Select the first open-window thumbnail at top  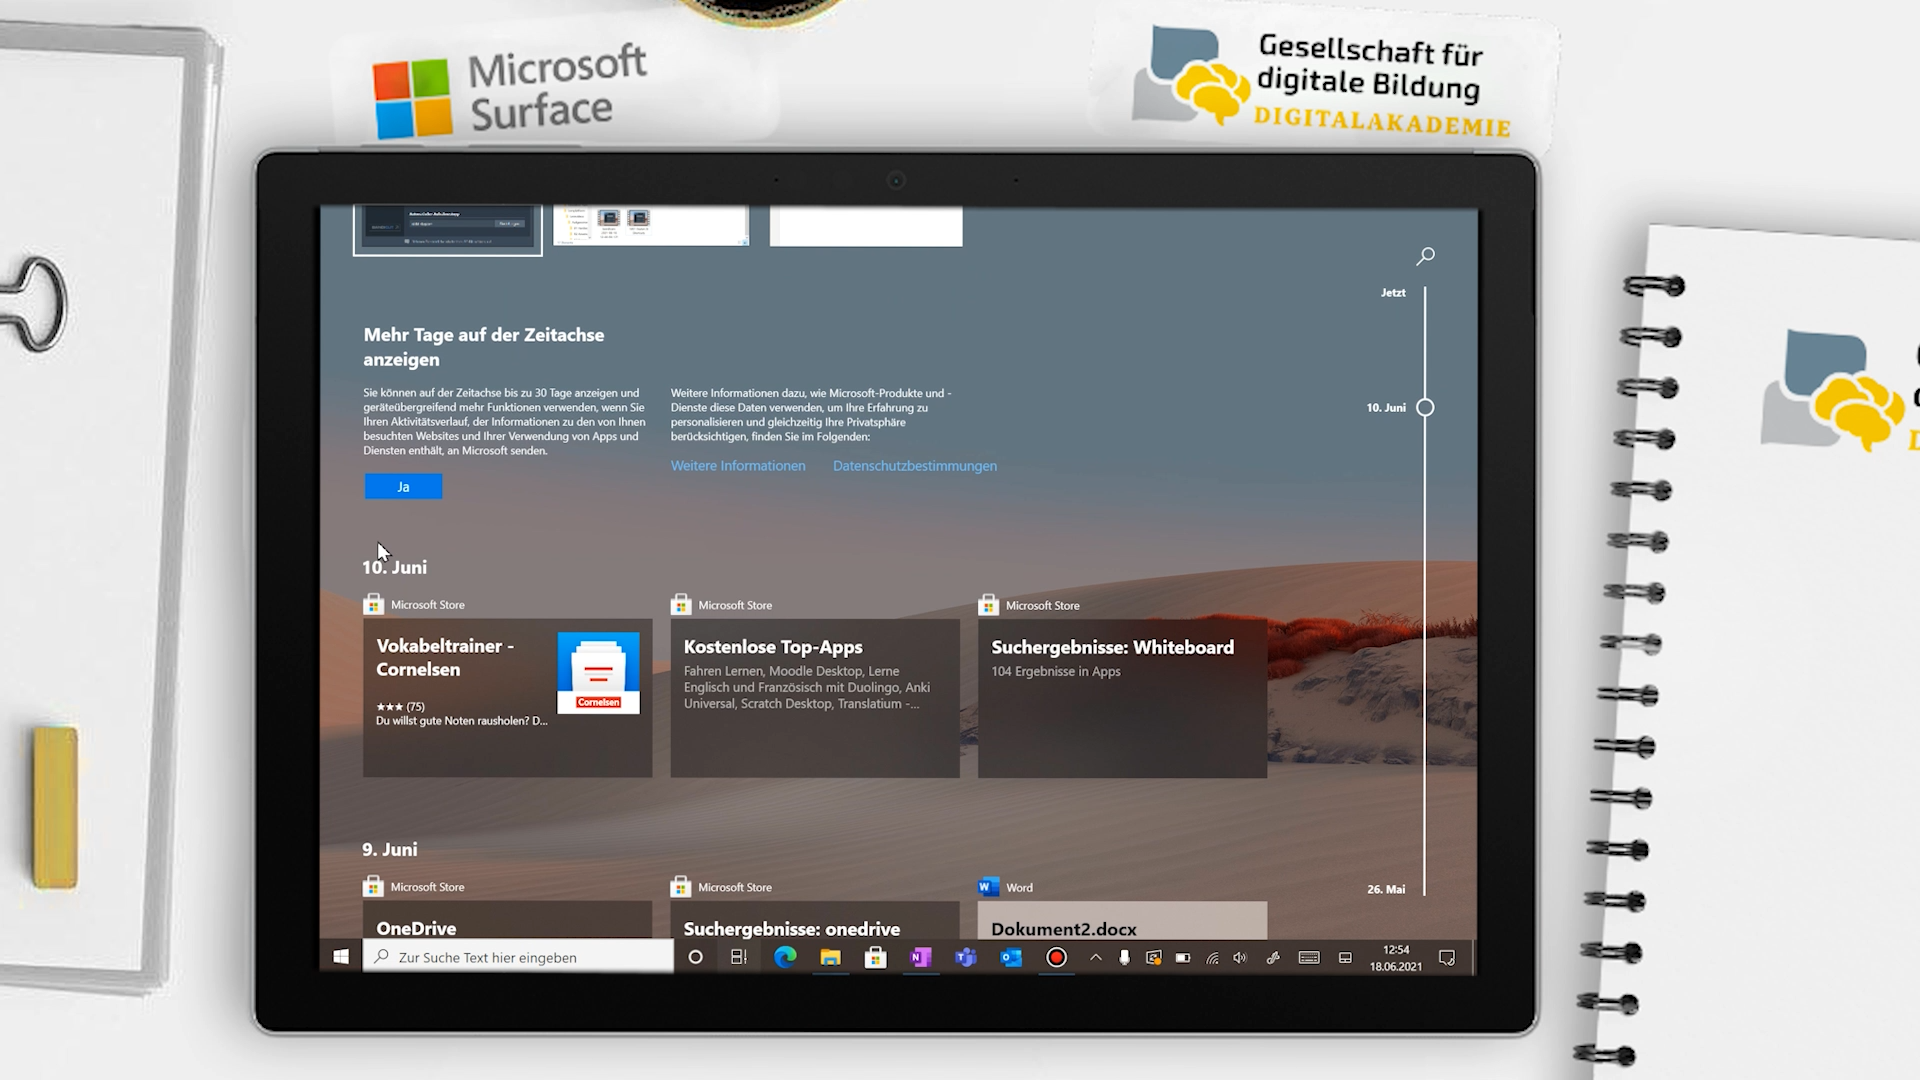click(x=447, y=230)
